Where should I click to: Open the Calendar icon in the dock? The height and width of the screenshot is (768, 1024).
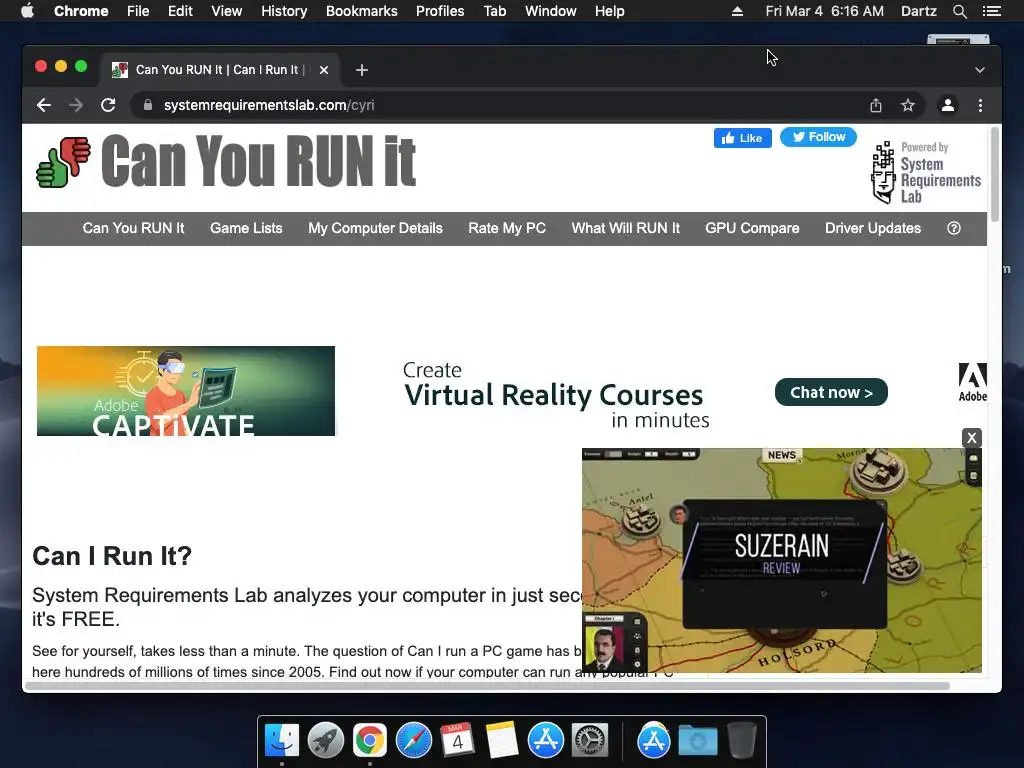(458, 741)
